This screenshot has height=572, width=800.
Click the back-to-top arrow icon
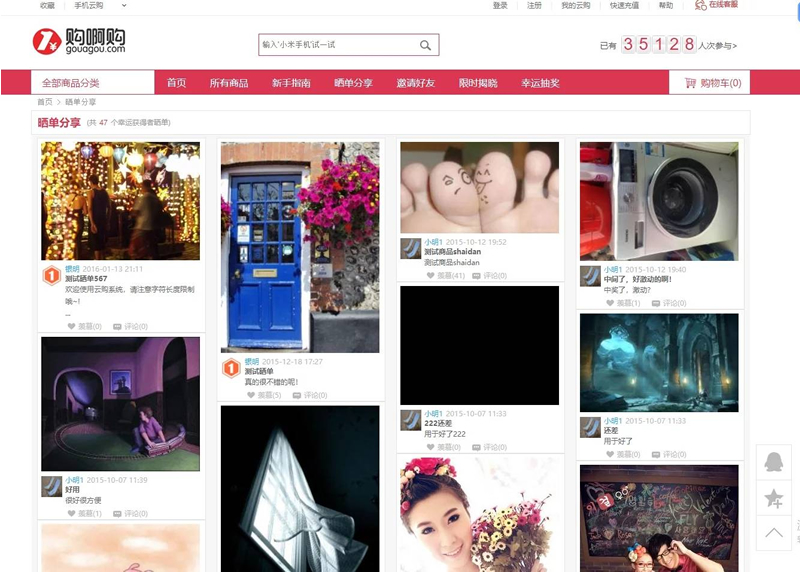pos(773,533)
